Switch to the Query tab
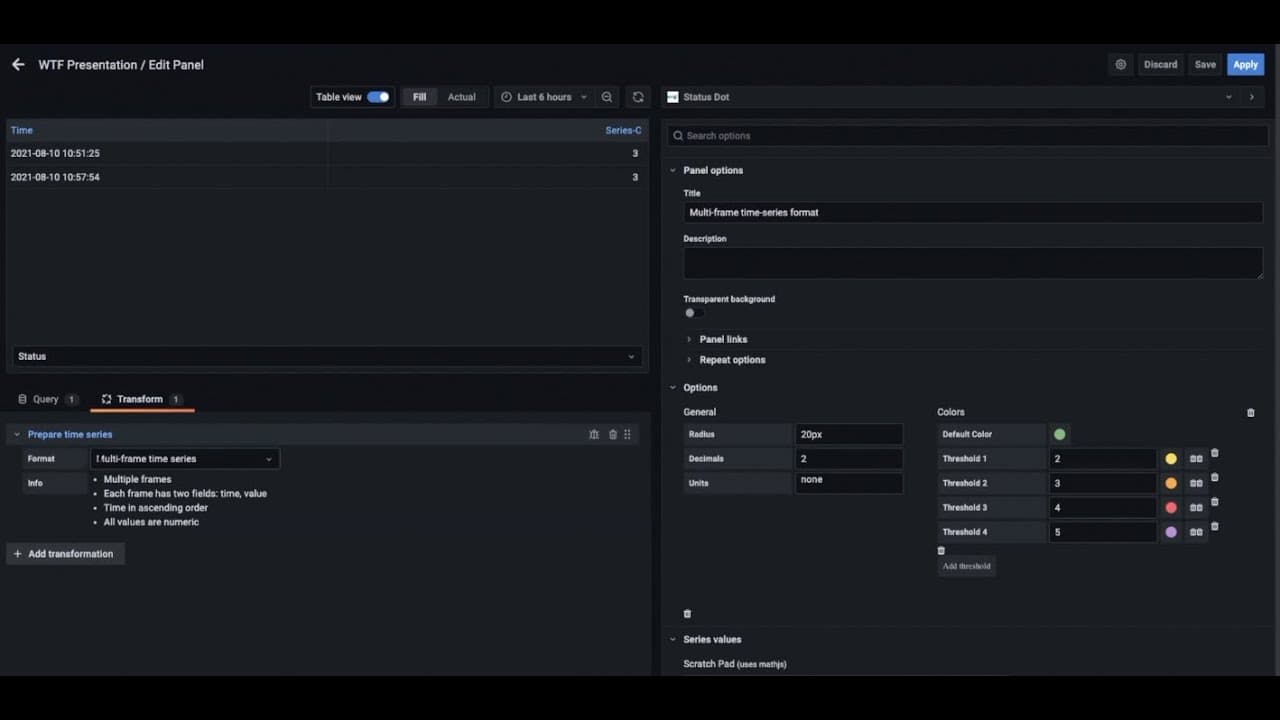This screenshot has width=1280, height=720. pos(47,400)
